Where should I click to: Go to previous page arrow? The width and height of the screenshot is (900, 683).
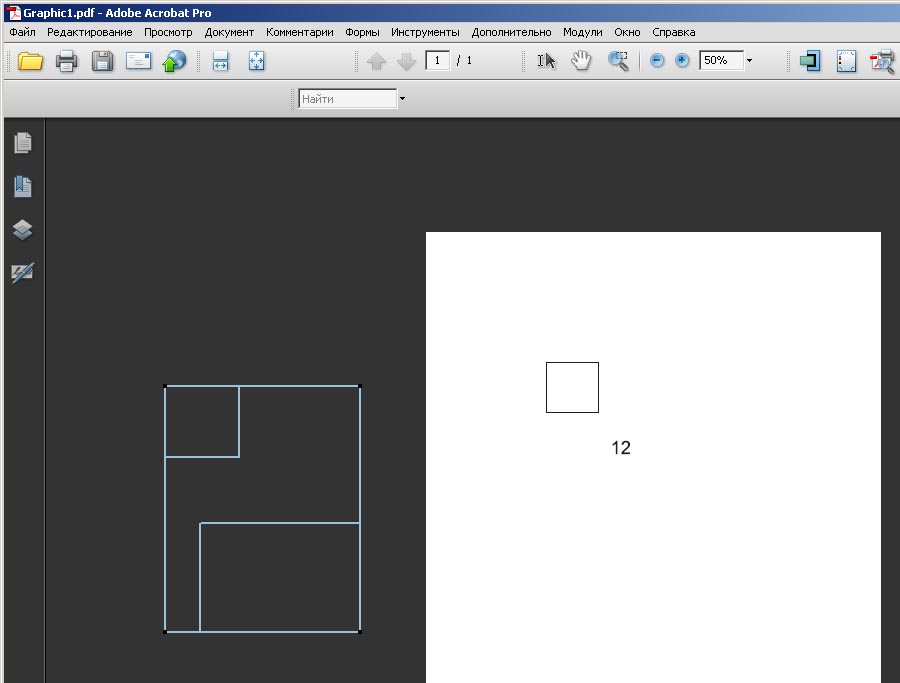point(377,61)
